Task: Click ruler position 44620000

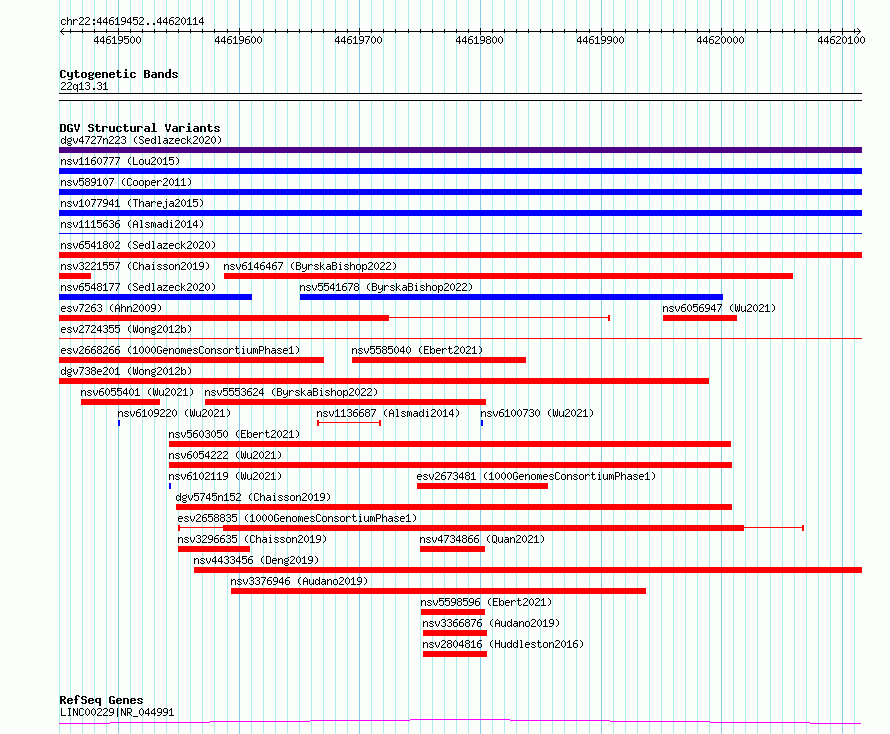Action: (x=720, y=40)
